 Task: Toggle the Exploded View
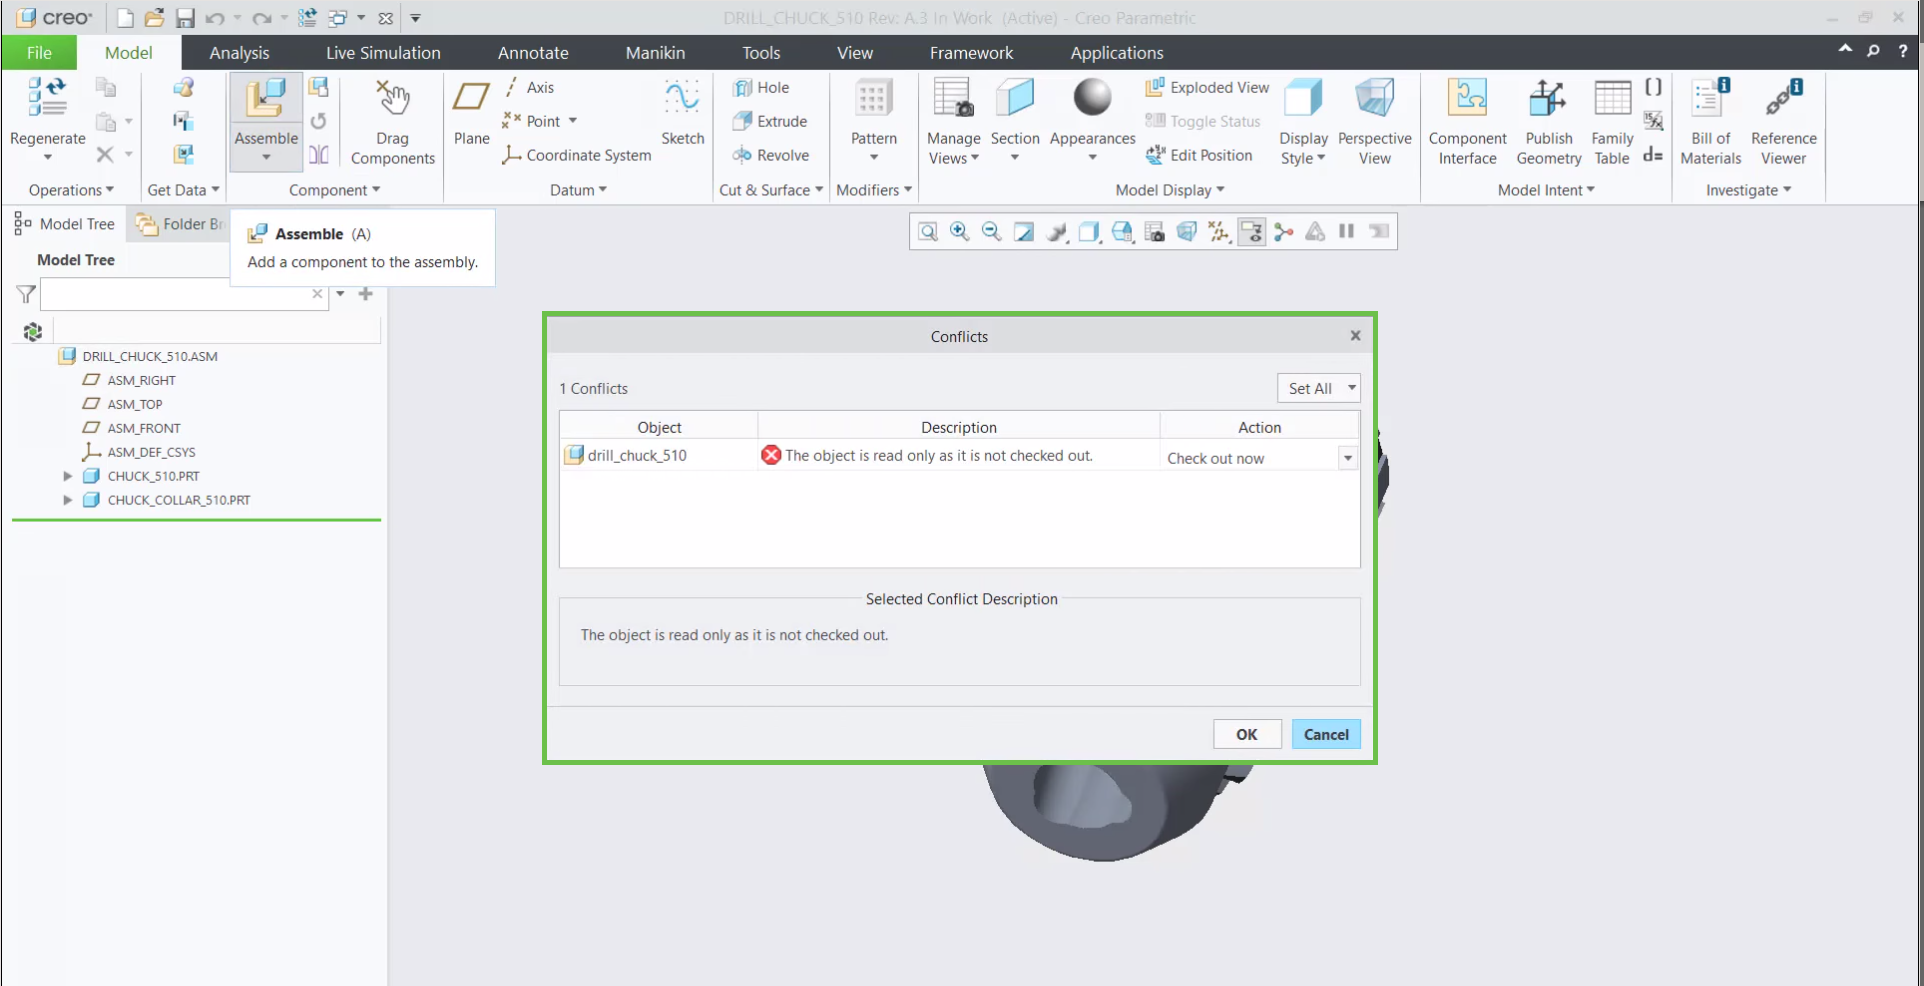(1207, 88)
